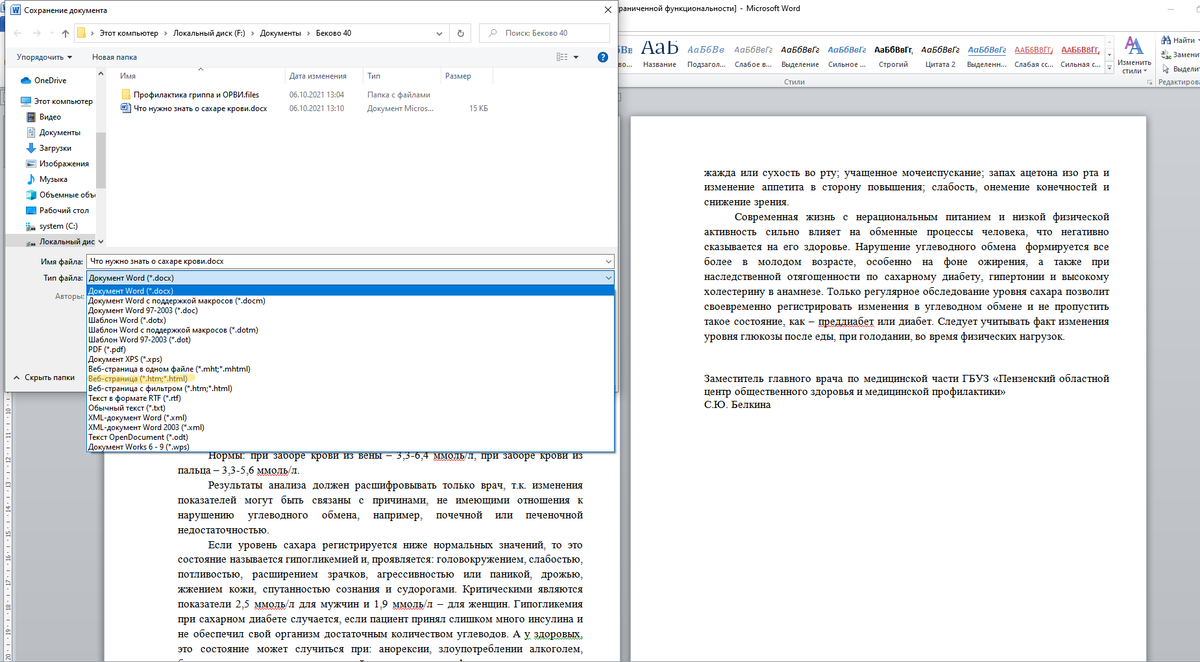Choose Шаблон Word (*.dotx) file type
This screenshot has height=662, width=1200.
(x=350, y=320)
